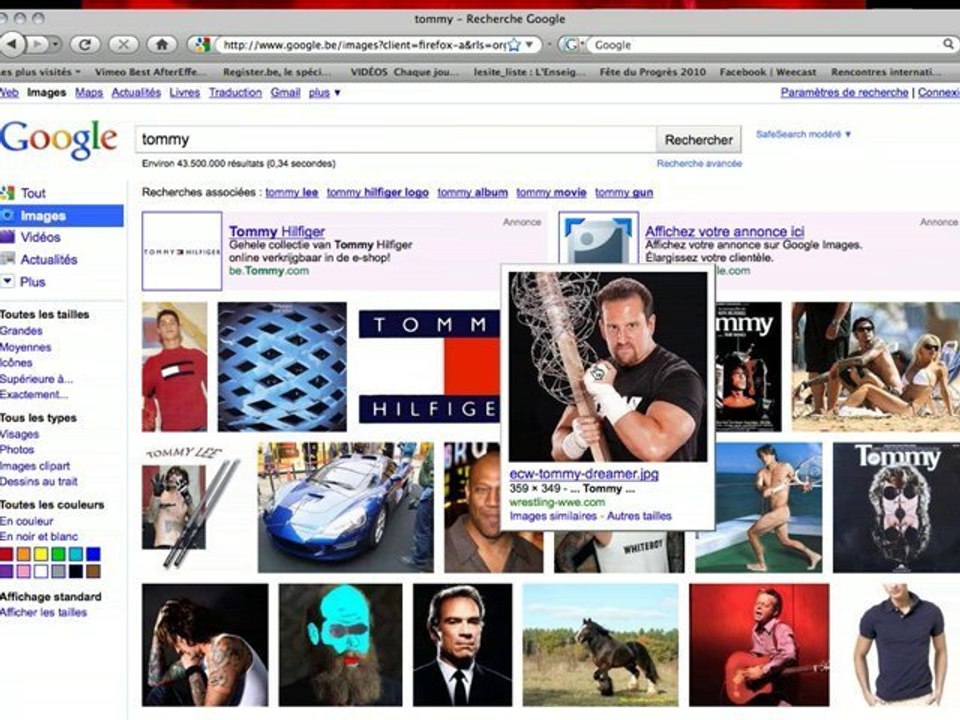The height and width of the screenshot is (720, 960).
Task: Open the blue sports car thumbnail
Action: click(x=345, y=507)
